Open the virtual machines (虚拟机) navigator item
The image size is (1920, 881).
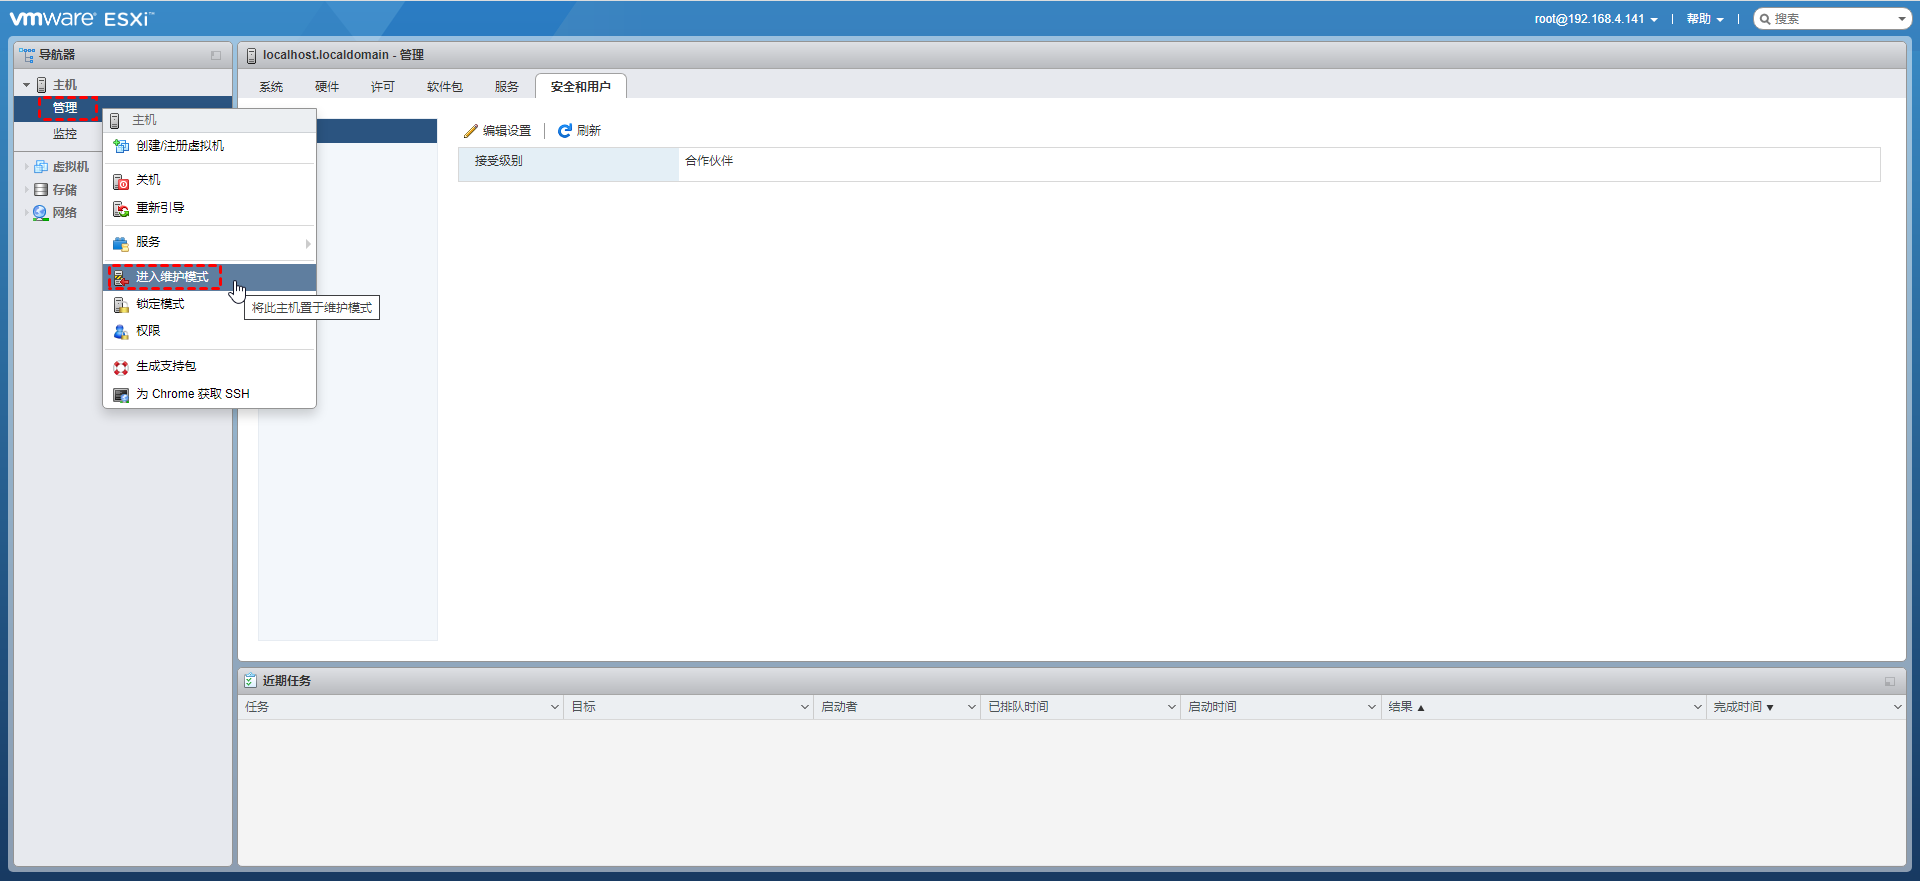pos(70,167)
